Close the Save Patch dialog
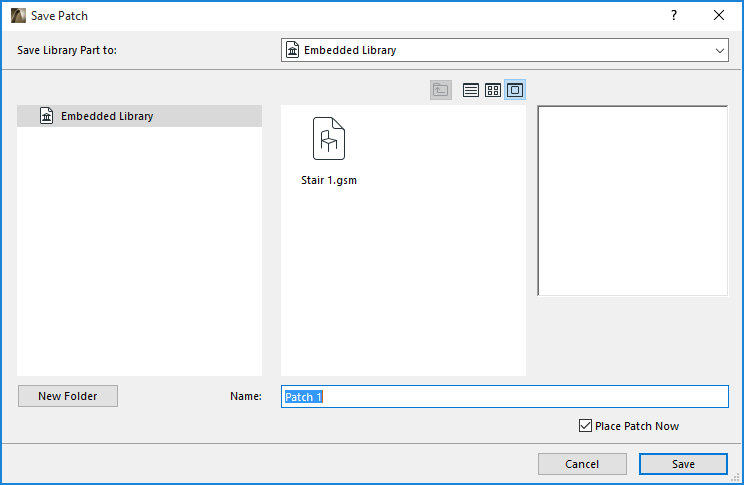The height and width of the screenshot is (485, 744). click(719, 15)
